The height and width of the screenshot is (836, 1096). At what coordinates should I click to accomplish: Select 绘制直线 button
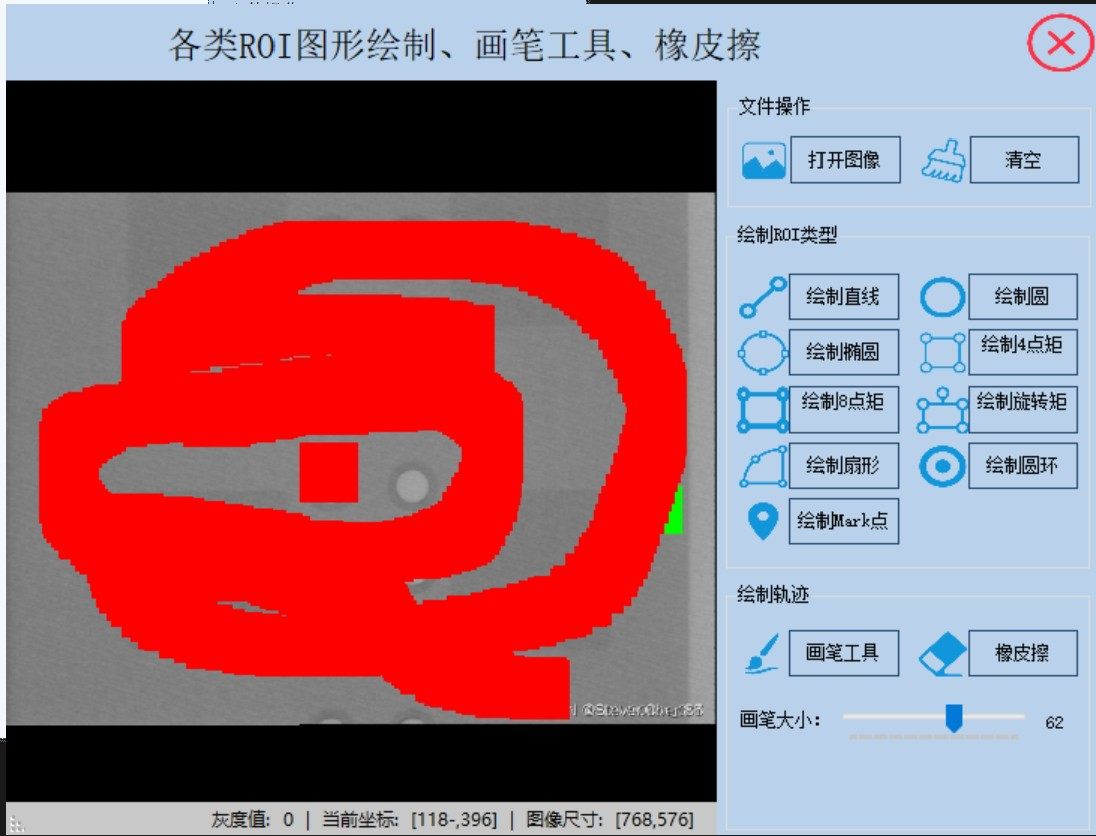tap(844, 296)
